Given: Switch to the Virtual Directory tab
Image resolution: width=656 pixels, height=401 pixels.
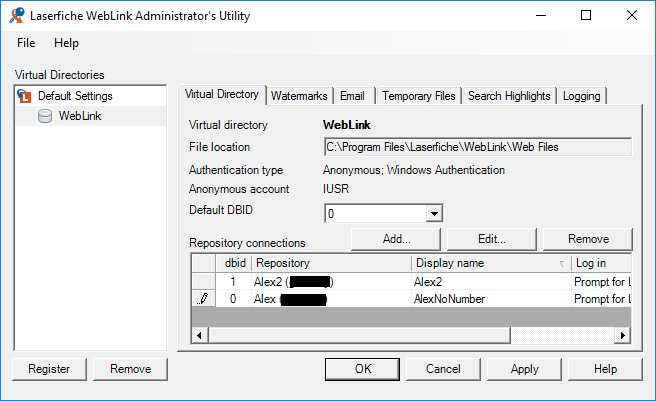Looking at the screenshot, I should click(x=222, y=94).
